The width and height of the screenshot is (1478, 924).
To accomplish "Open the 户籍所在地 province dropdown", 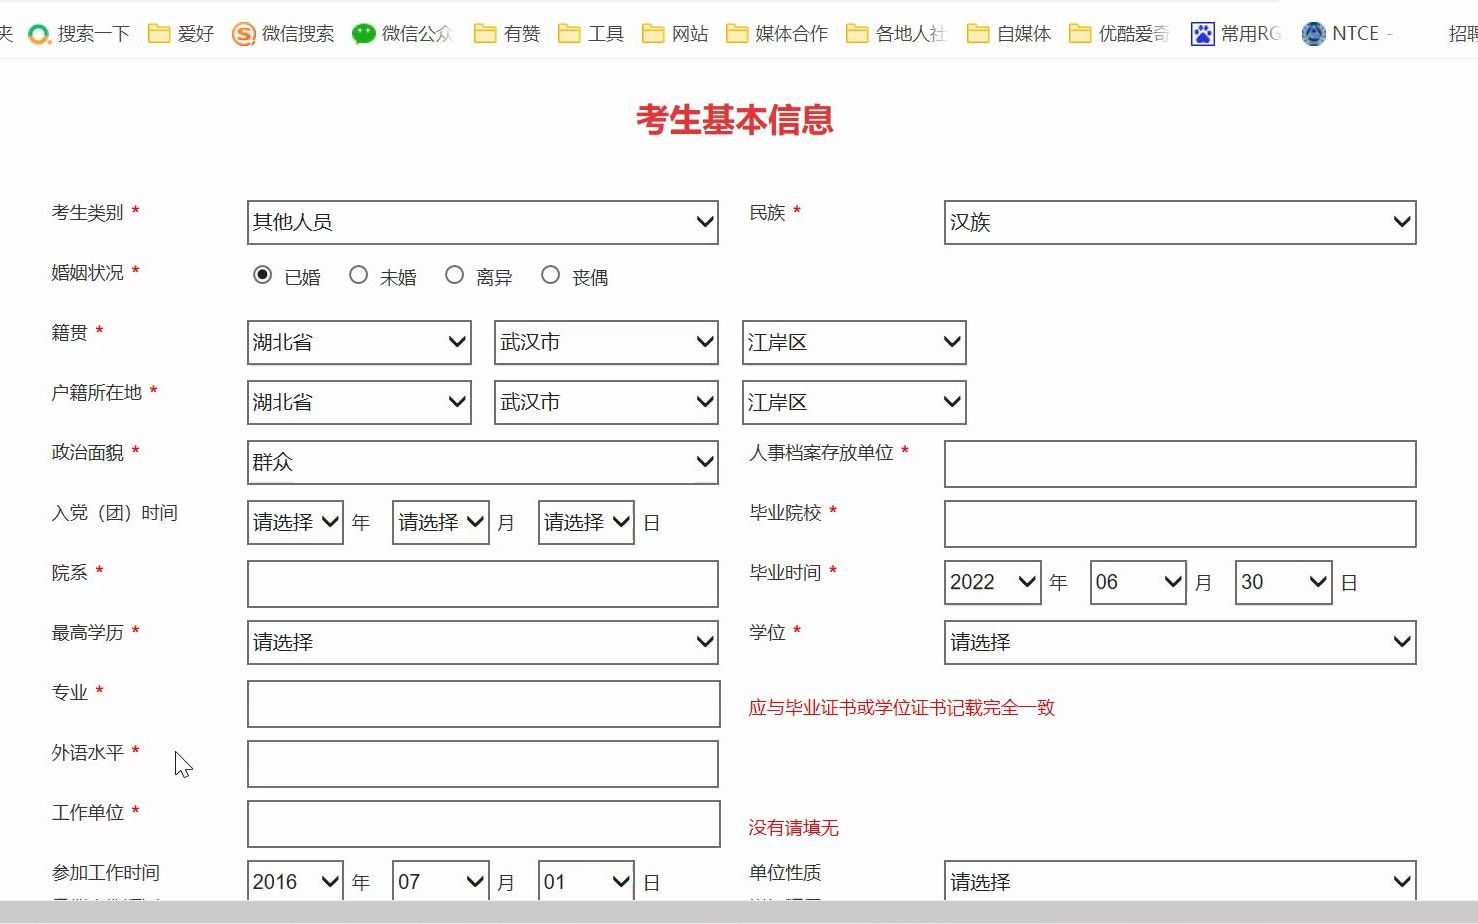I will [x=359, y=402].
